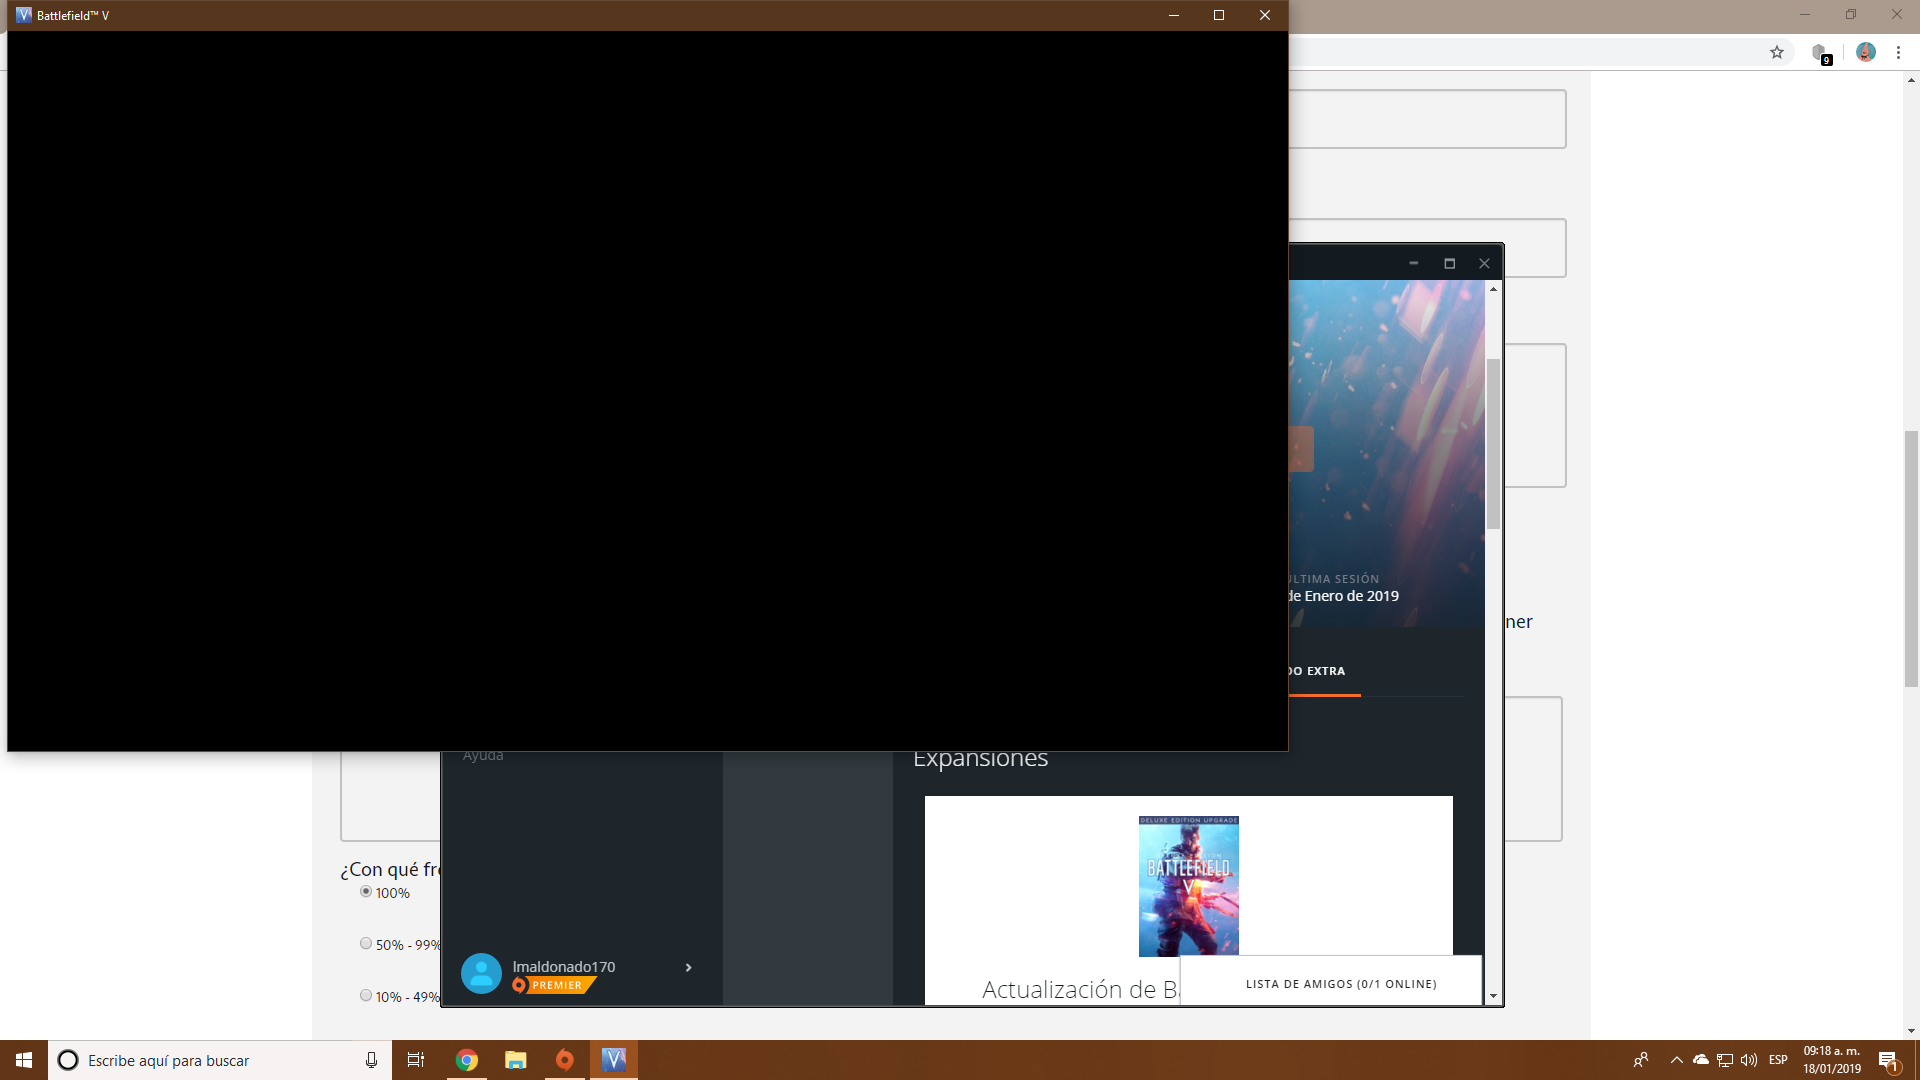Click the Cortana search circle icon
Screen dimensions: 1920x1080
68,1060
